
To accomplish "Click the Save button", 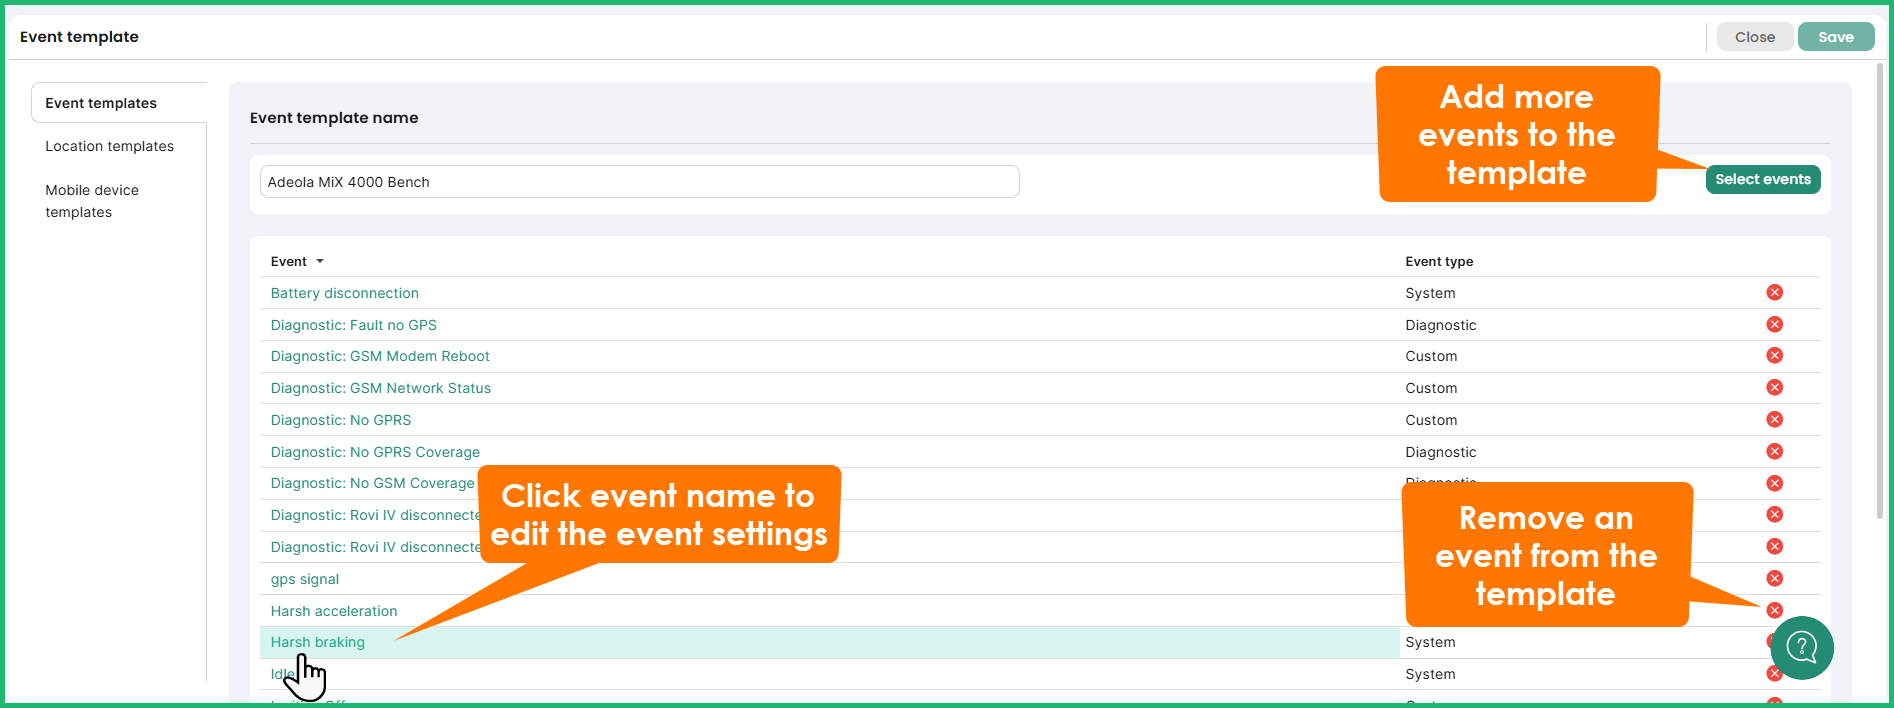I will 1836,37.
